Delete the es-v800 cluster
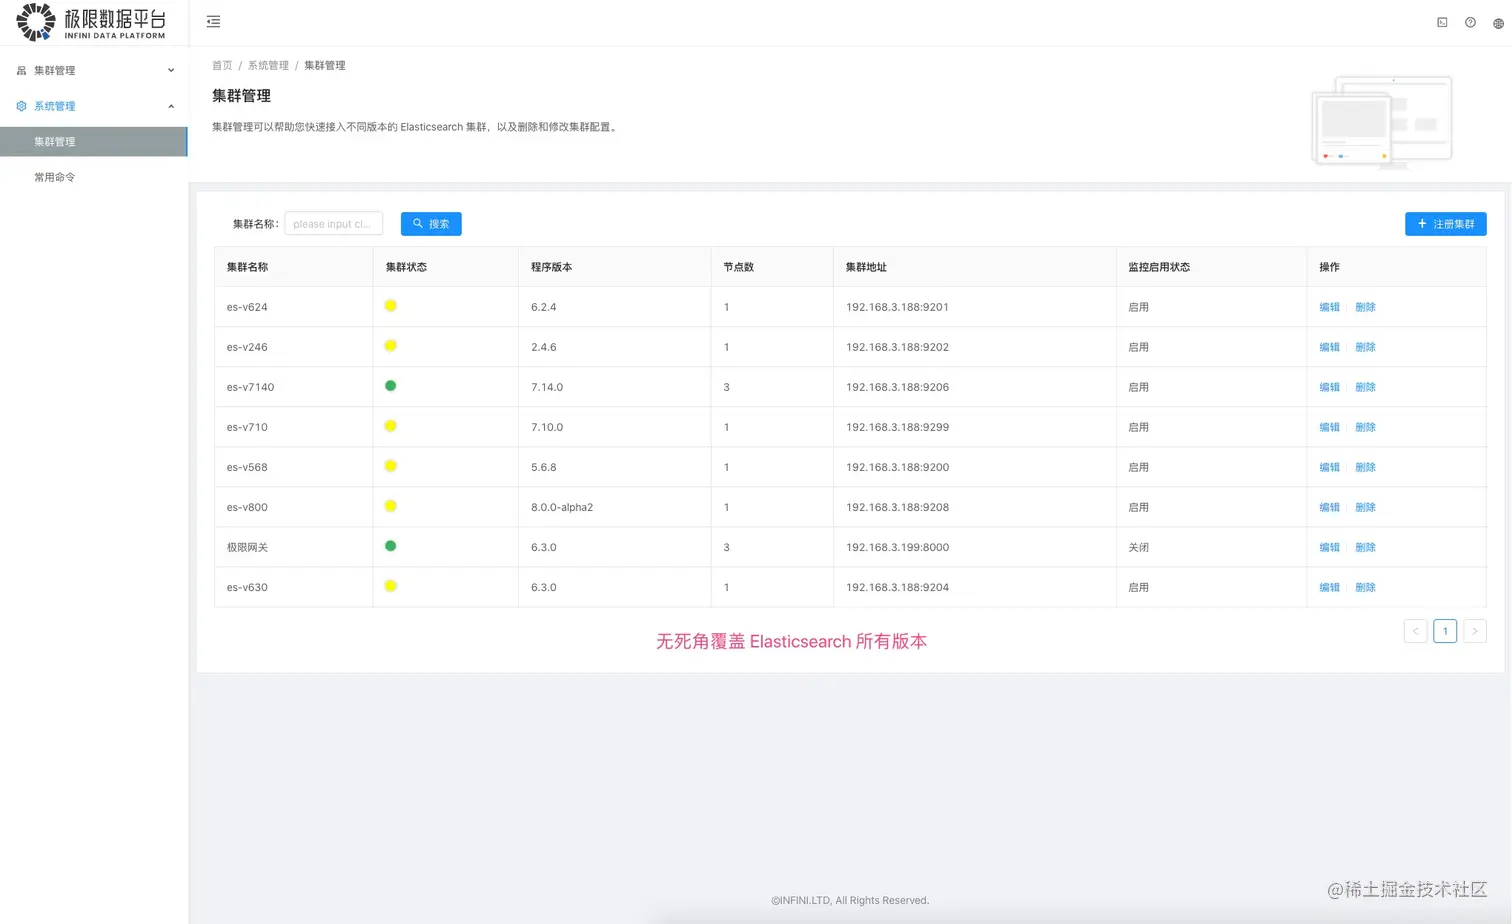This screenshot has width=1512, height=924. pyautogui.click(x=1365, y=507)
